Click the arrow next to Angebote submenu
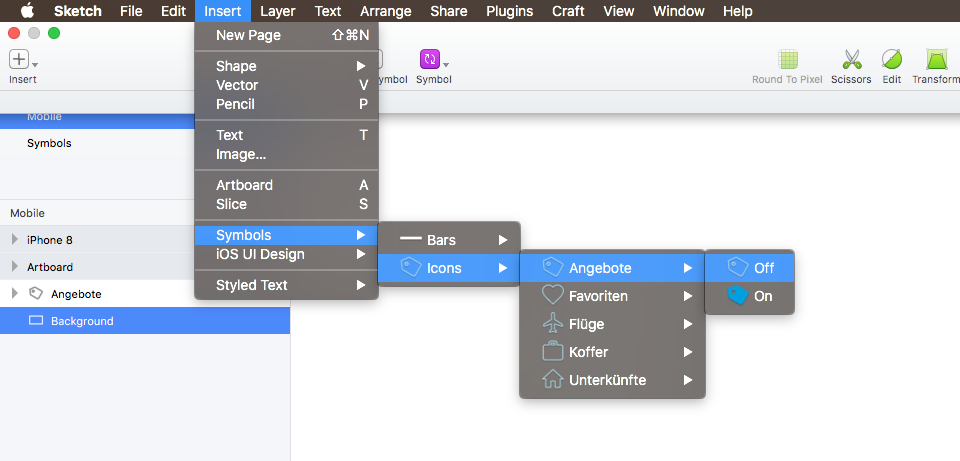The height and width of the screenshot is (461, 960). [688, 268]
